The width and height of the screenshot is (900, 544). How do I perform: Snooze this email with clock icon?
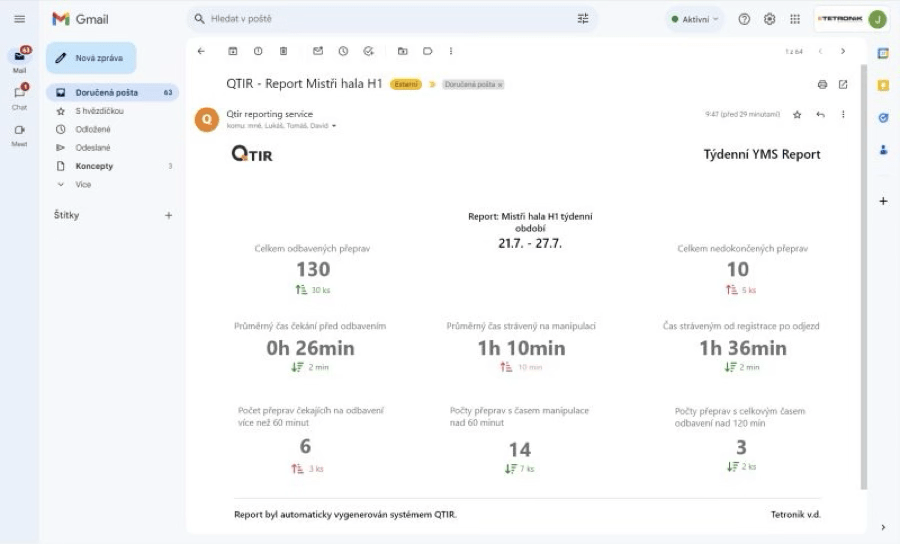(343, 51)
